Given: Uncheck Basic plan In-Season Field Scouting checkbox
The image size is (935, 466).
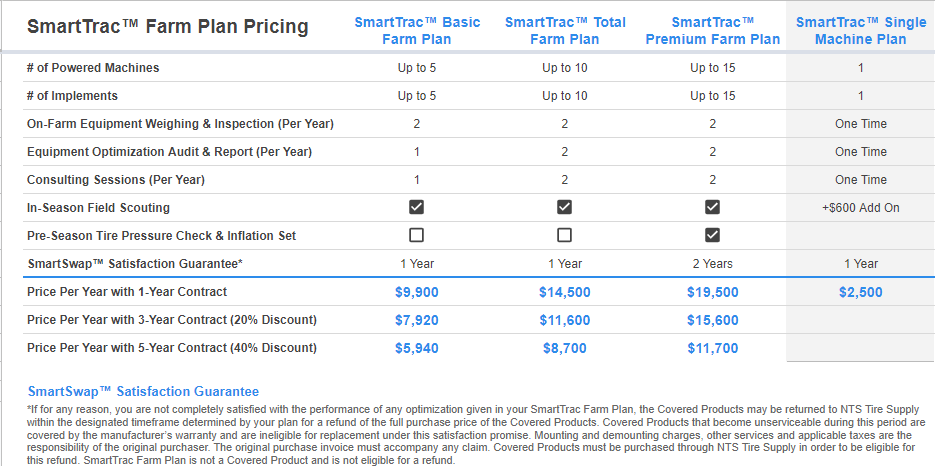Looking at the screenshot, I should [417, 208].
